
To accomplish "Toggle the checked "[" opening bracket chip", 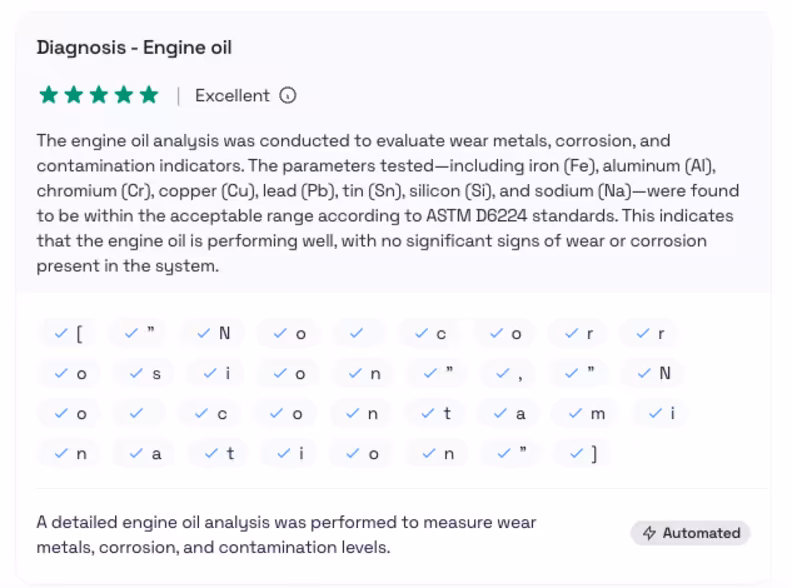I will (69, 334).
